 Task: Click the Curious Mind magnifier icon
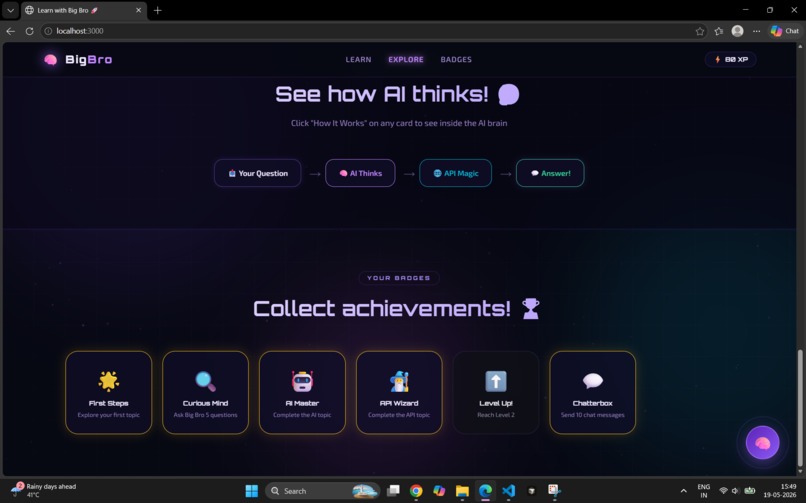206,381
